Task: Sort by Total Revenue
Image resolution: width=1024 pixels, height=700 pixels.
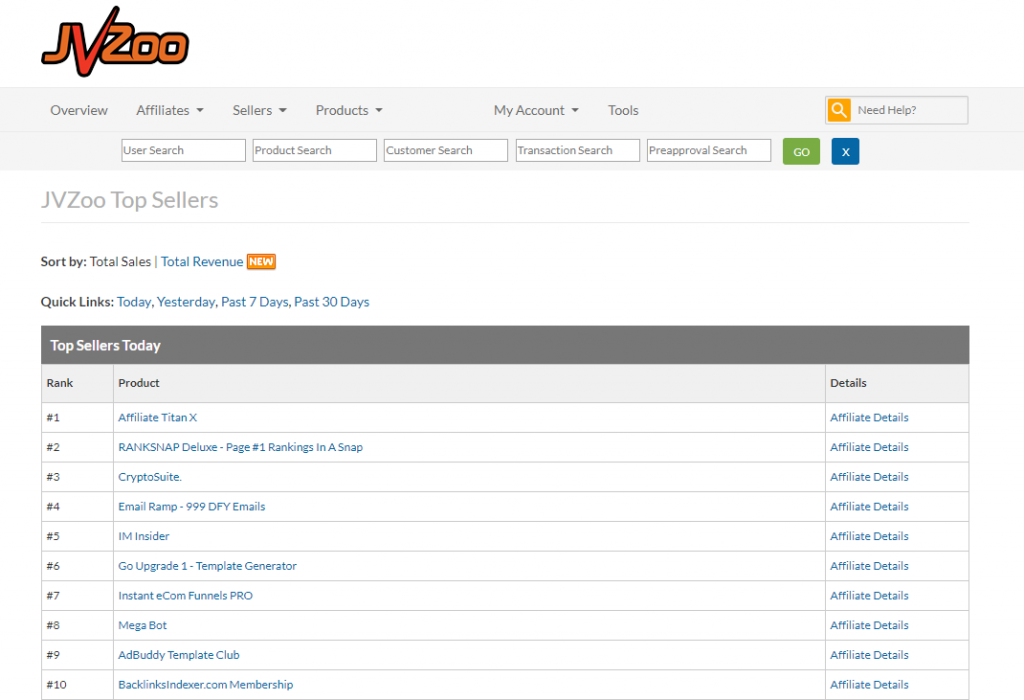Action: coord(202,261)
